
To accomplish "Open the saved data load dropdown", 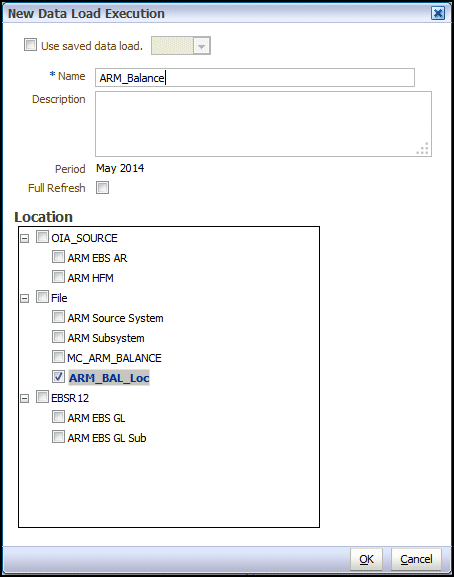I will tap(201, 46).
